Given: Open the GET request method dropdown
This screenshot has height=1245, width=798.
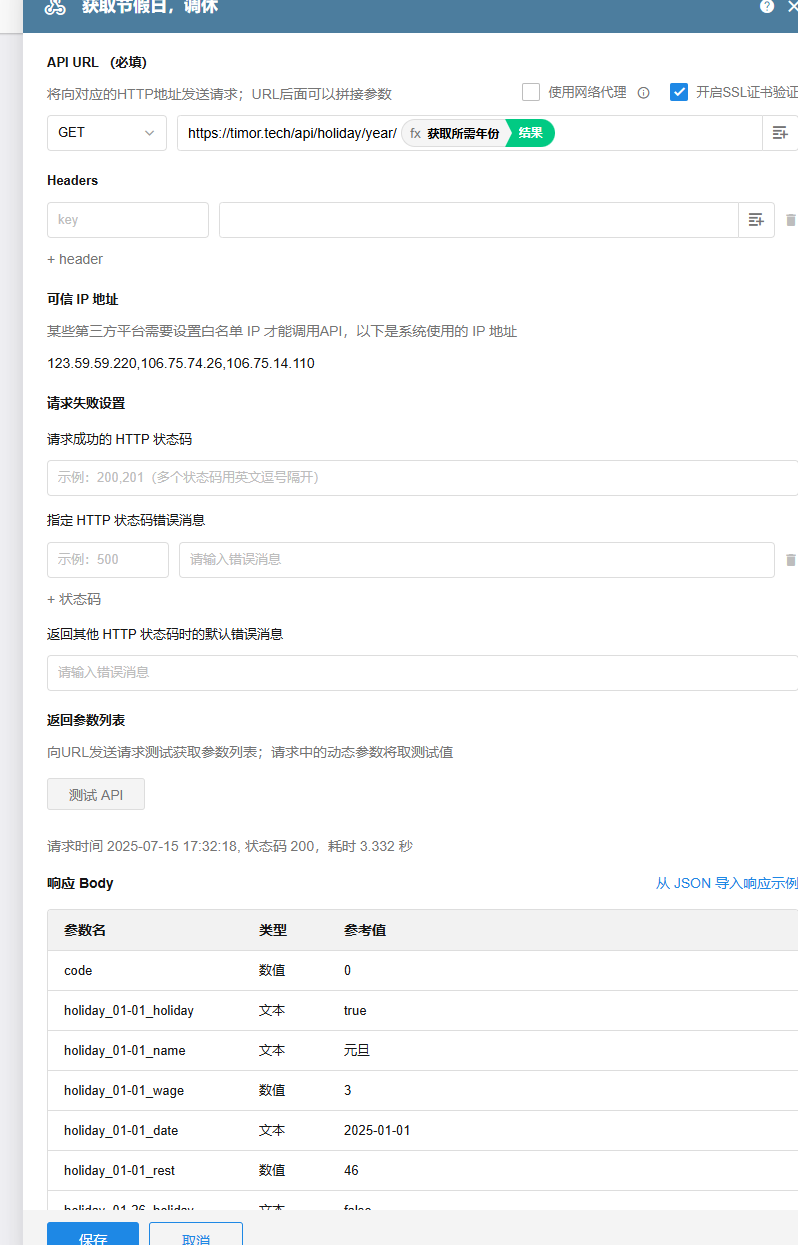Looking at the screenshot, I should pyautogui.click(x=107, y=133).
